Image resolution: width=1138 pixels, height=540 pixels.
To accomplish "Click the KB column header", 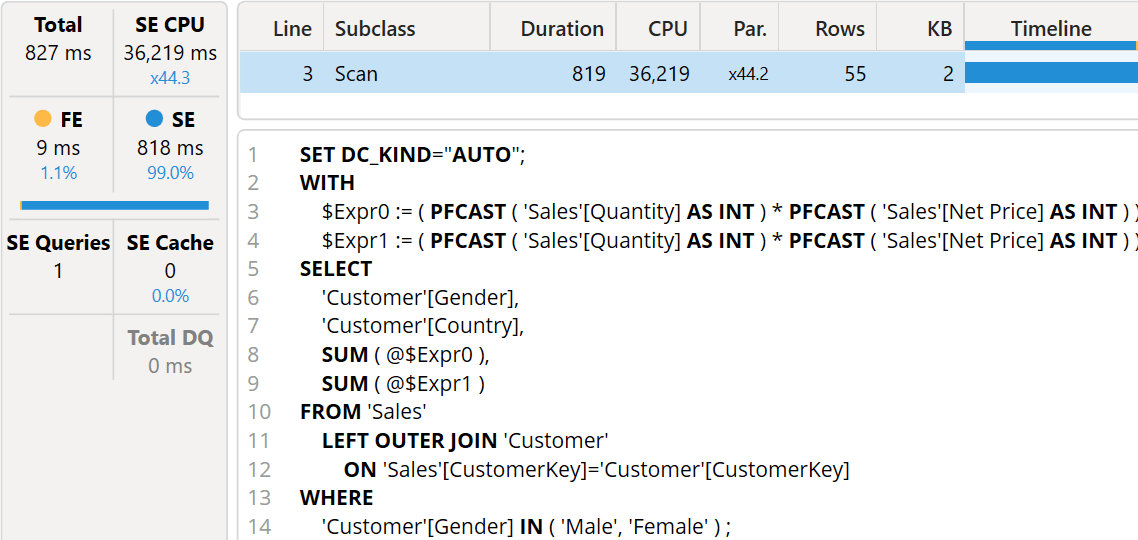I will click(x=939, y=29).
